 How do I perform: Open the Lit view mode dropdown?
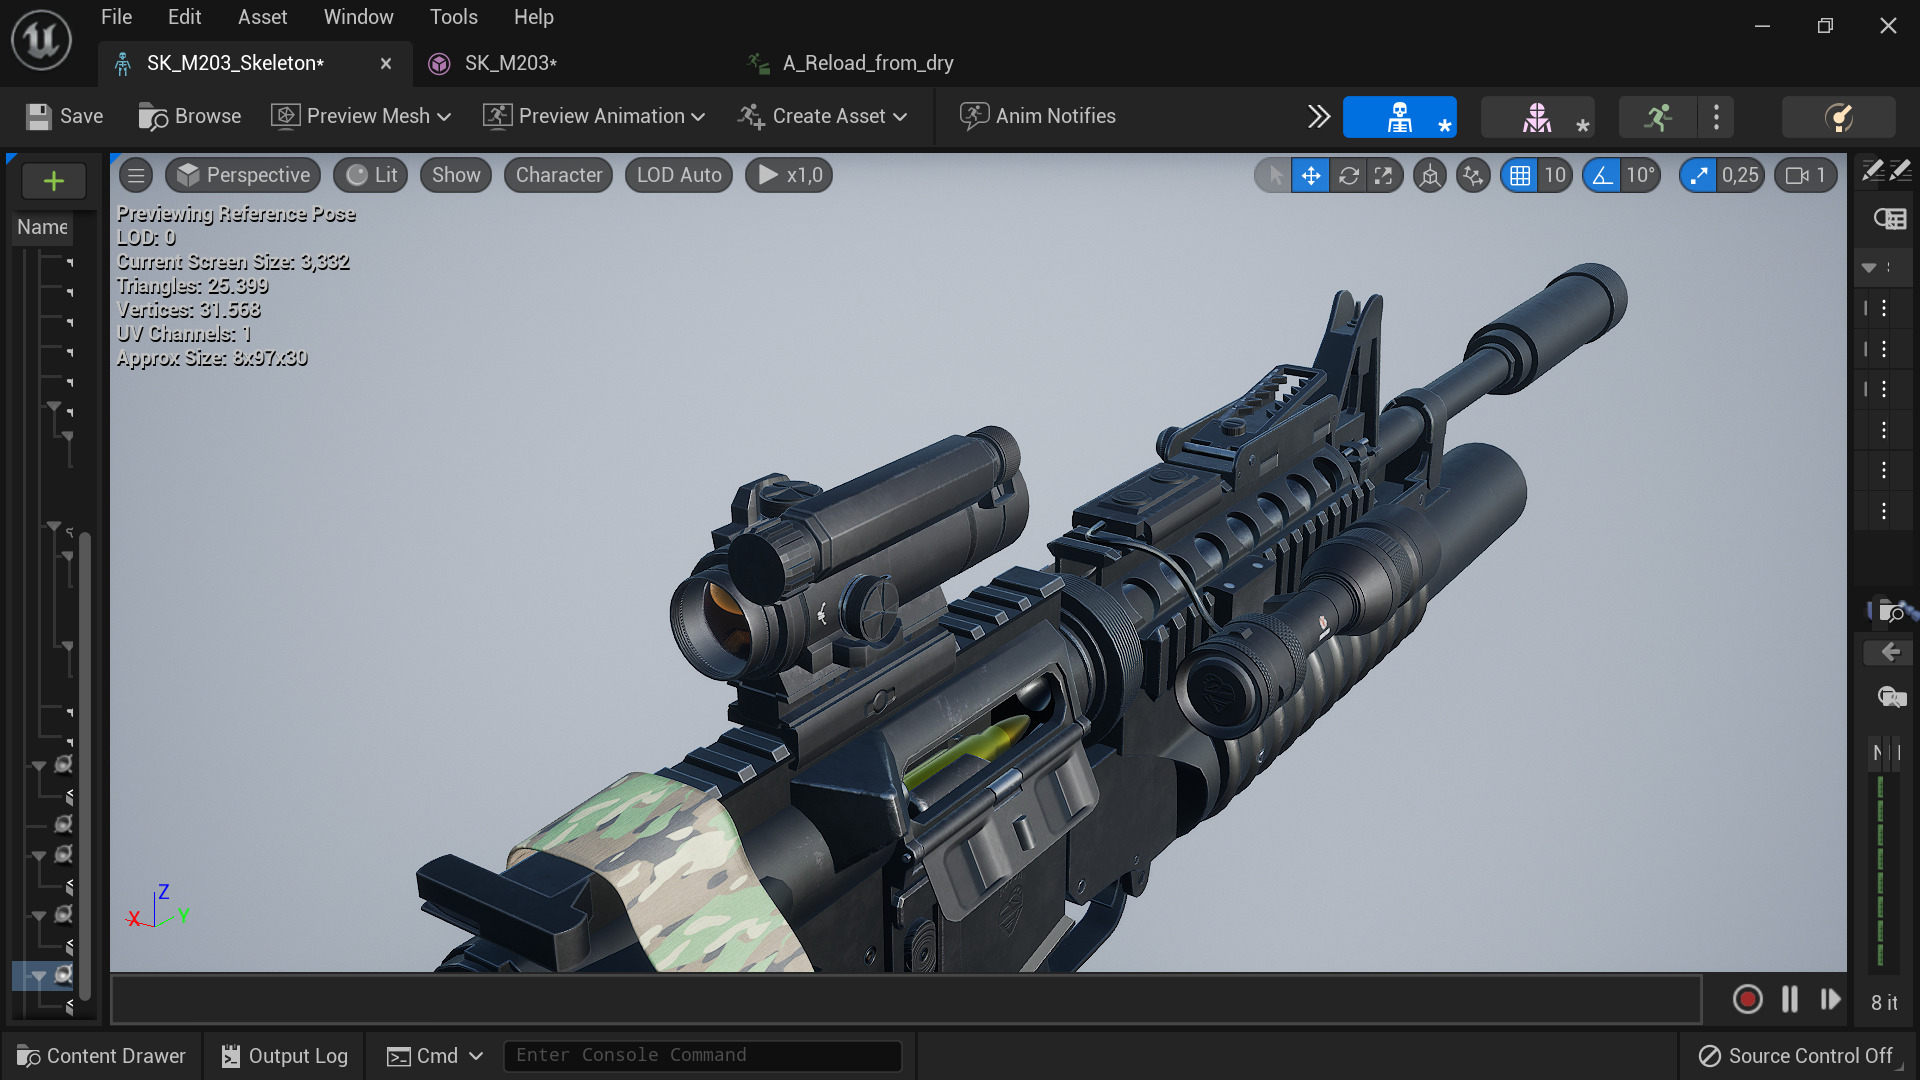(x=371, y=175)
